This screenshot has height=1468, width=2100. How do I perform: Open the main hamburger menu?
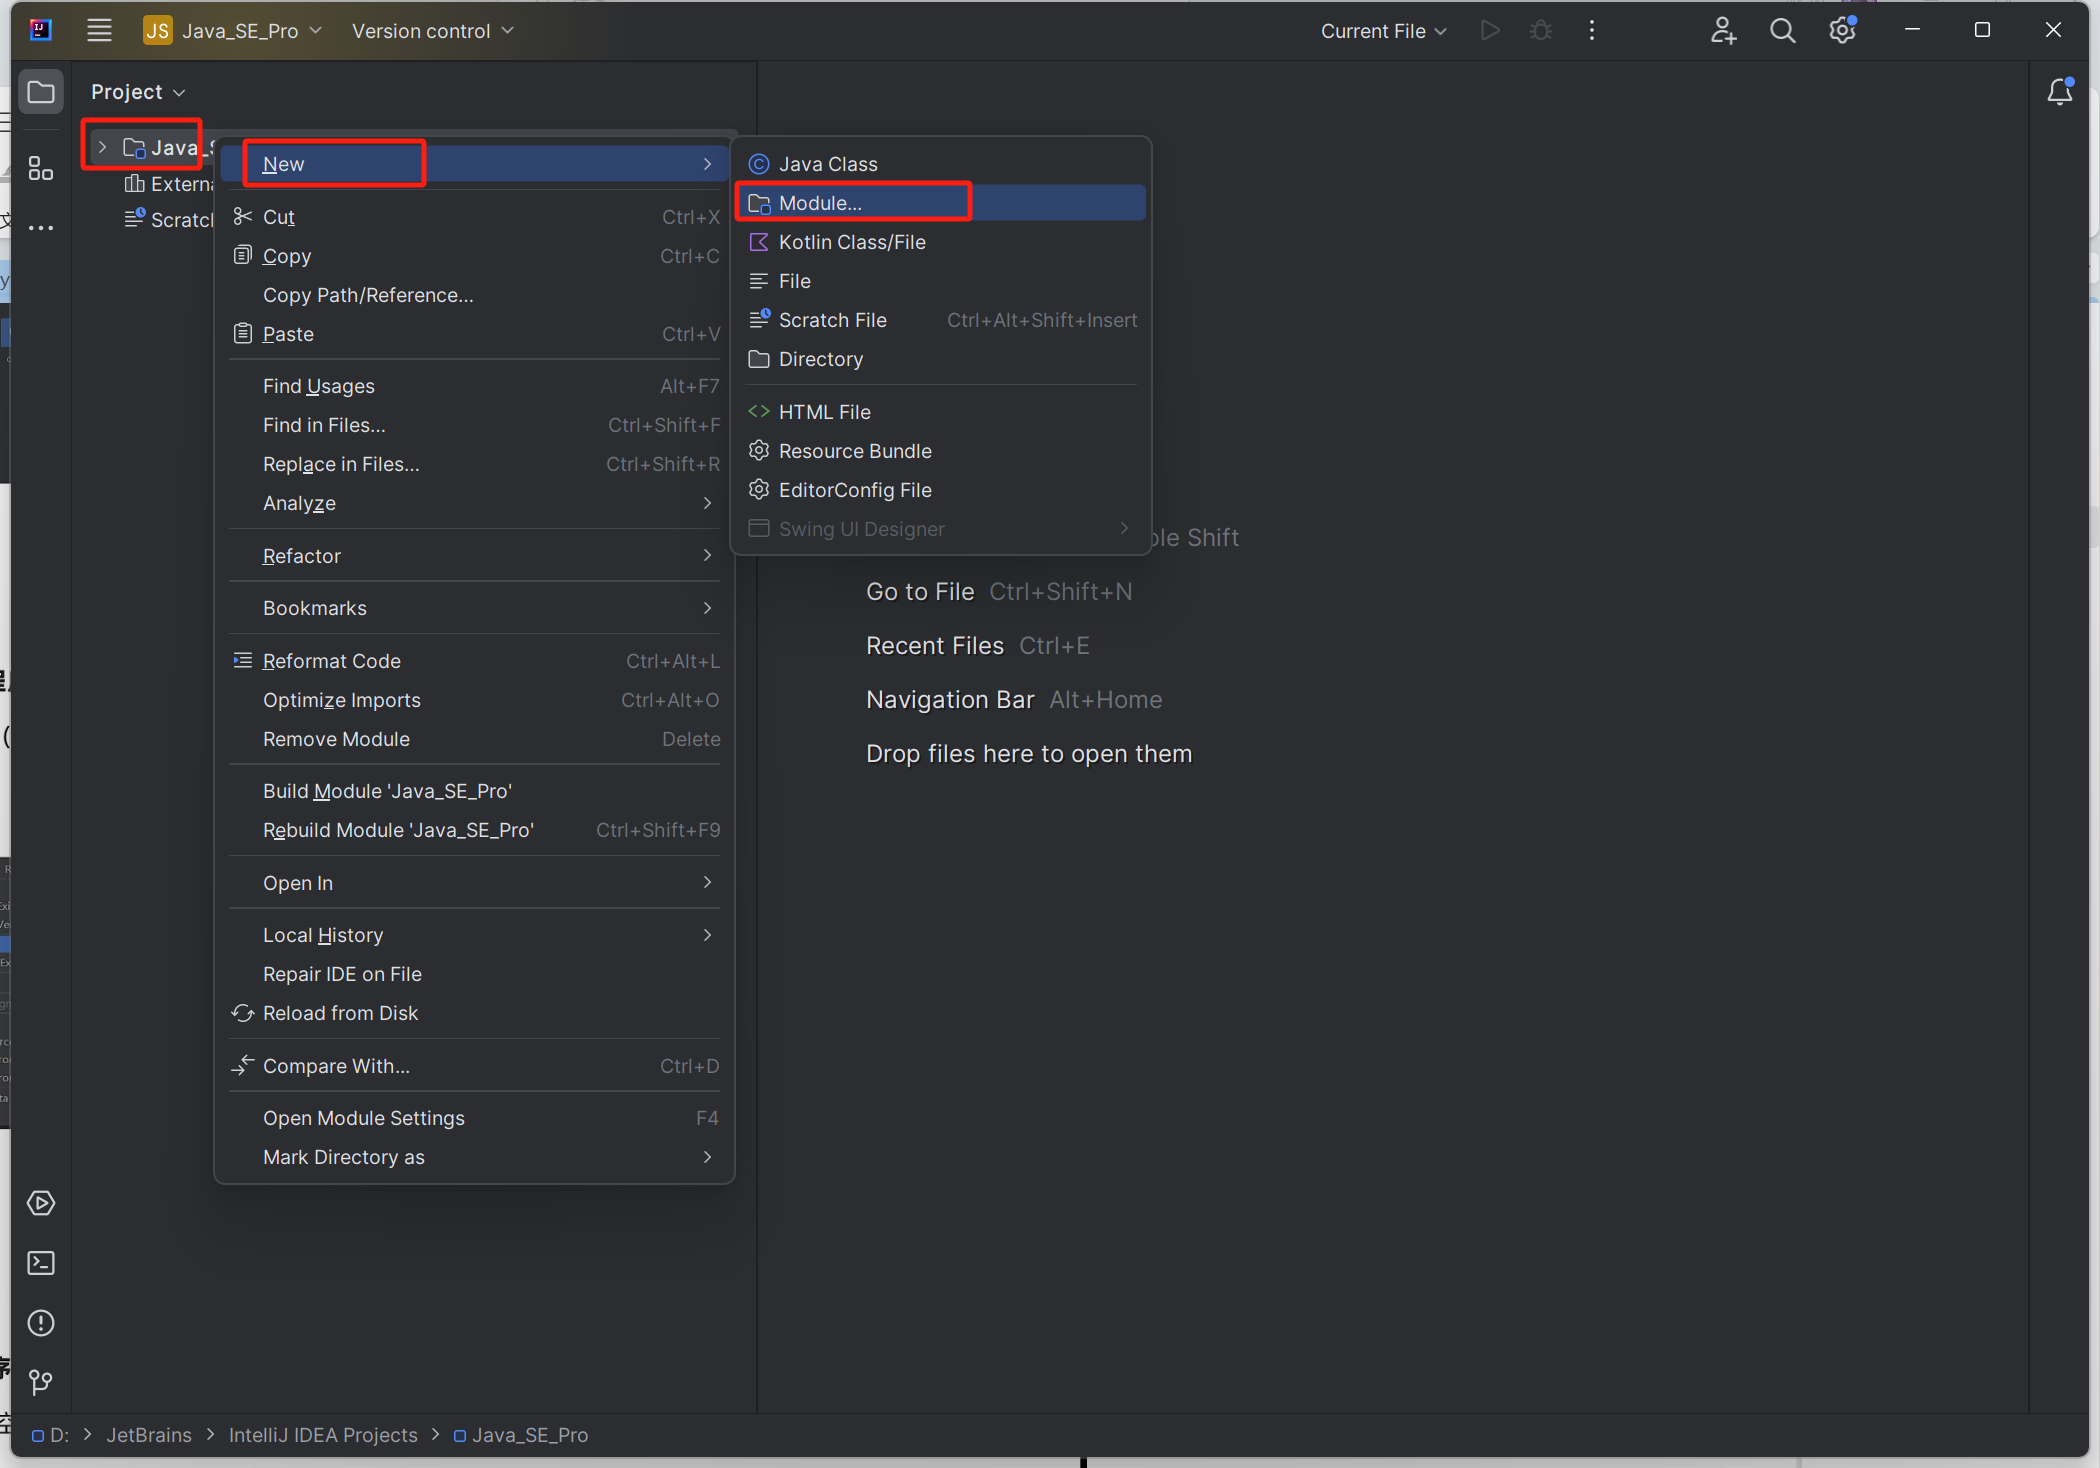pos(99,31)
